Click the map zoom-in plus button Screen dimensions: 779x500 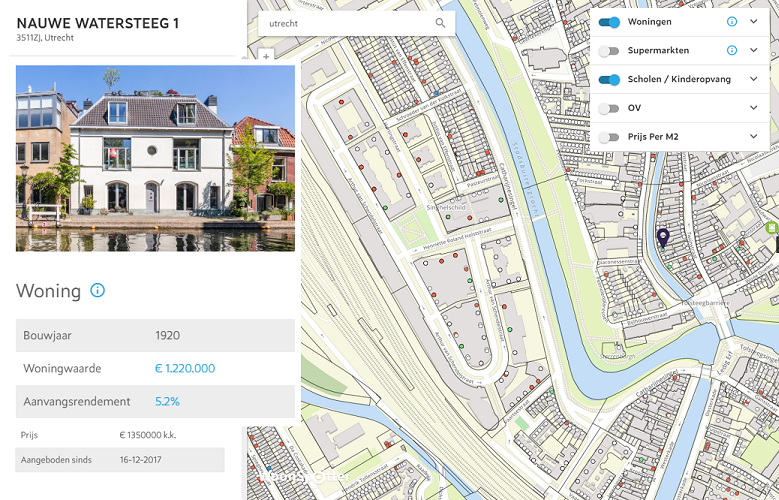coord(266,57)
